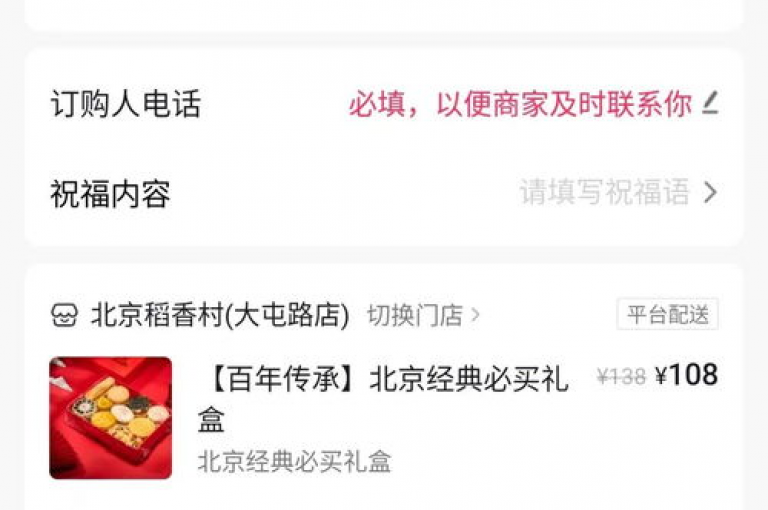Click the ¥108 discounted price

[x=687, y=375]
